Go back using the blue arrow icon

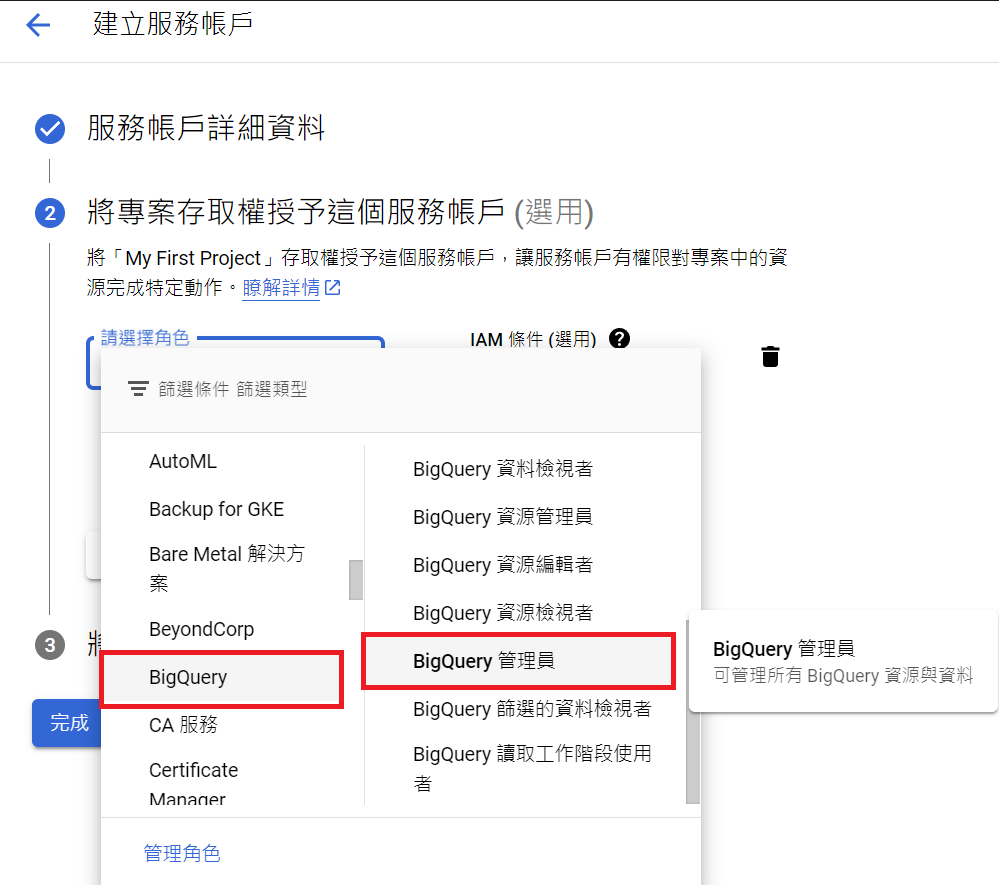(x=38, y=25)
